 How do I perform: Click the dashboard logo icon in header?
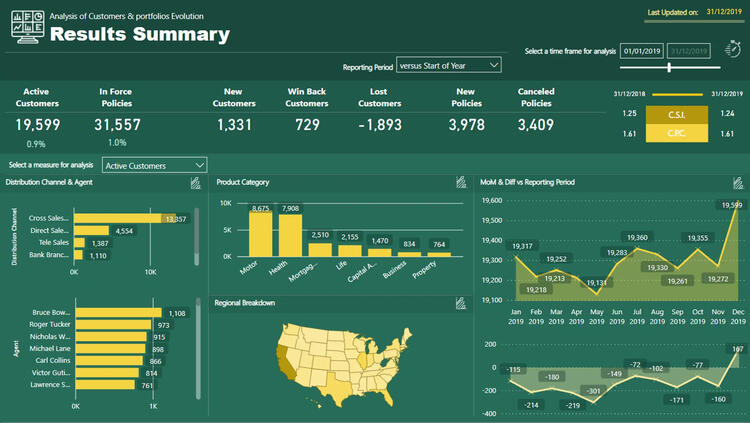pos(26,27)
